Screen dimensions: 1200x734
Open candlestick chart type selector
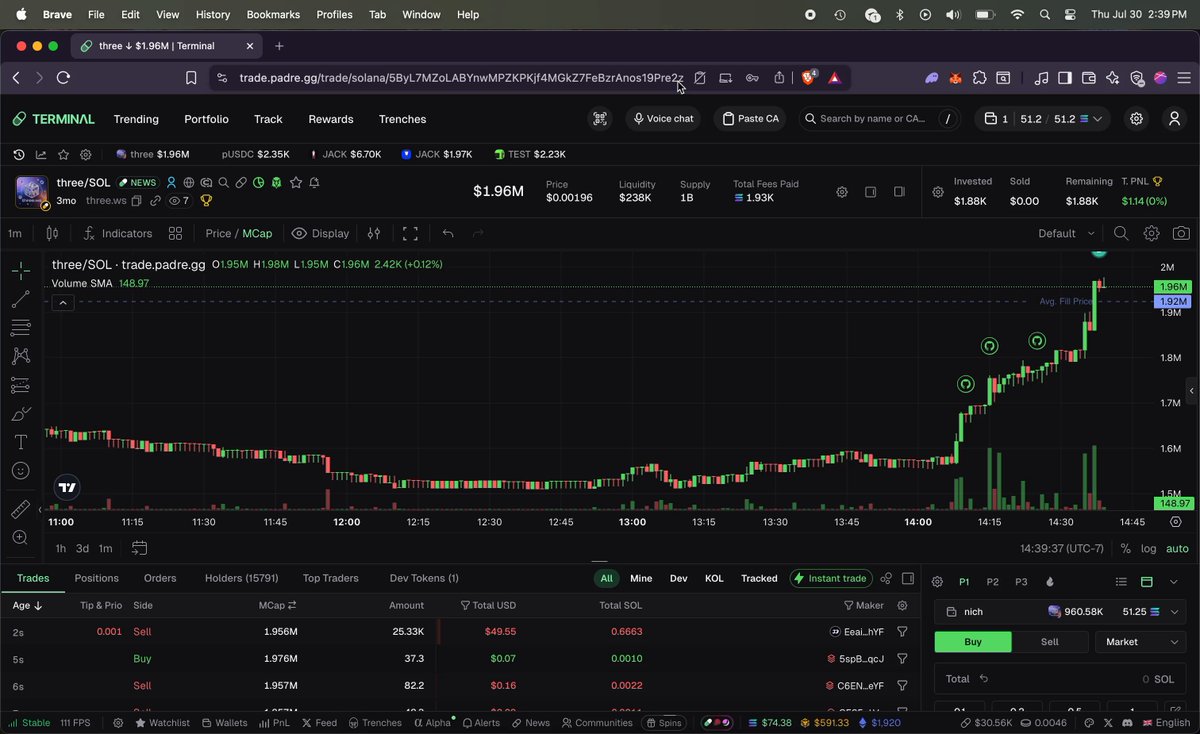point(52,233)
